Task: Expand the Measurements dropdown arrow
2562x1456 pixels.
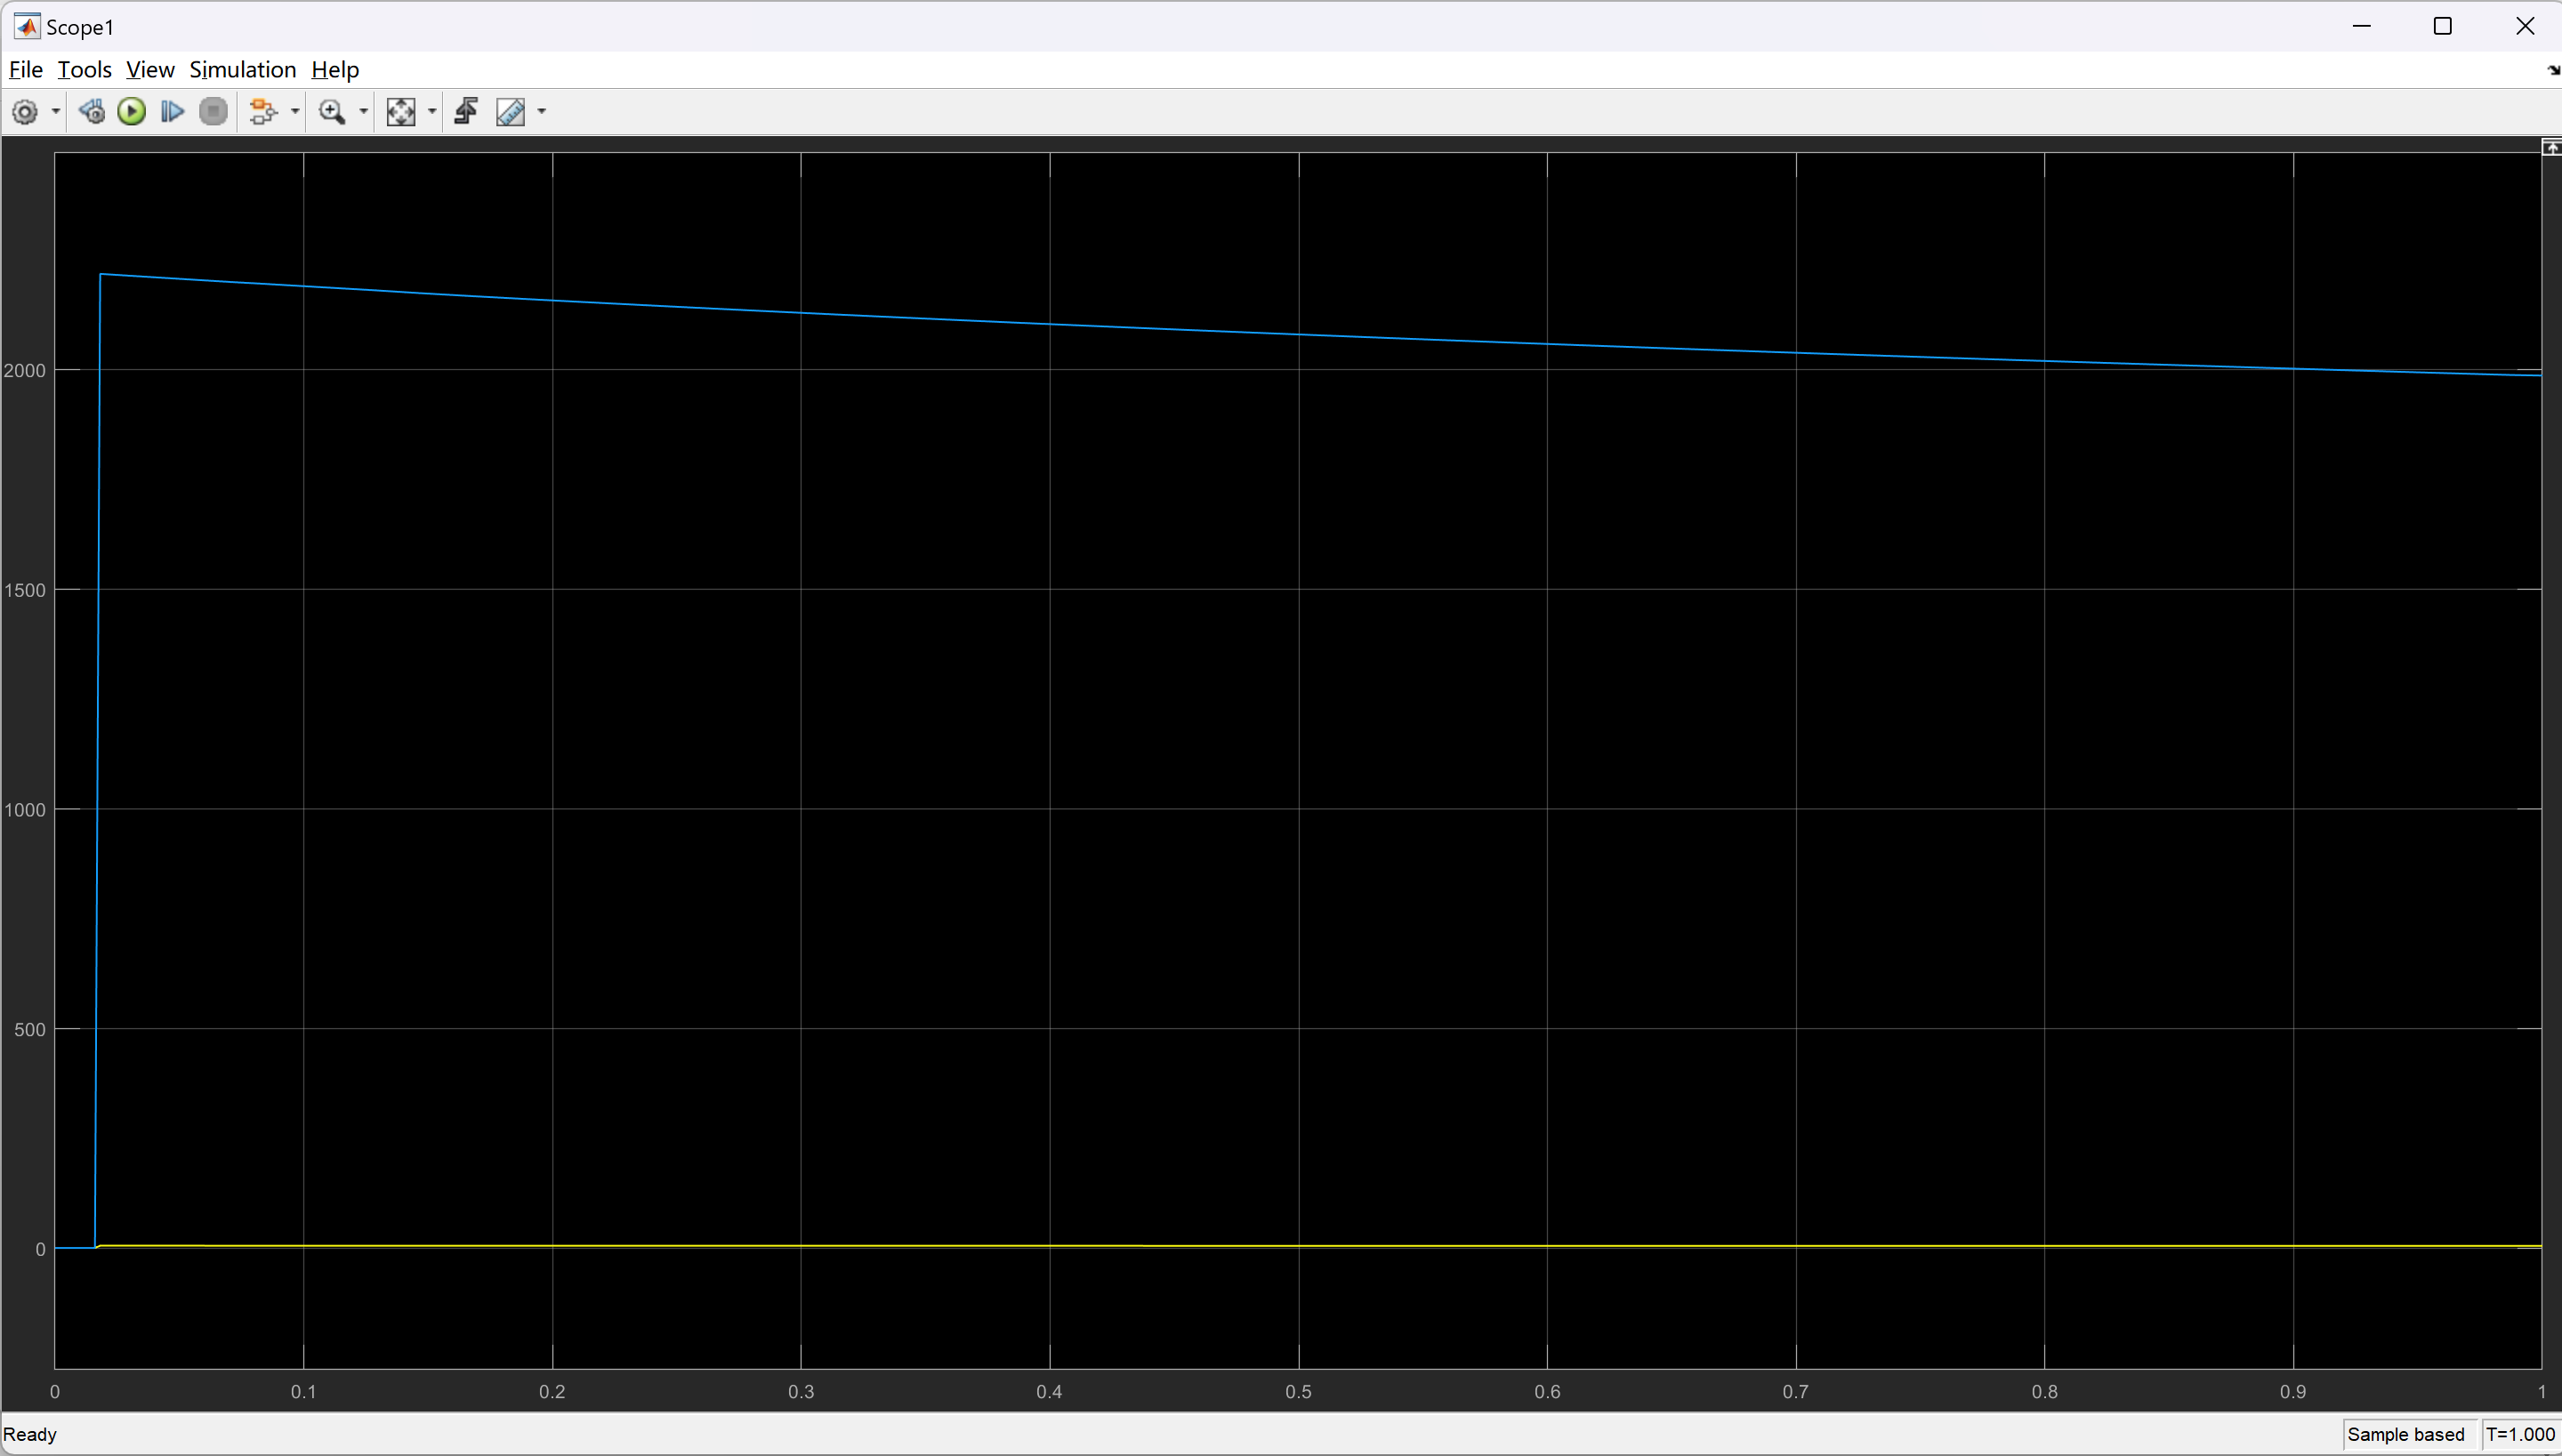Action: [x=542, y=112]
